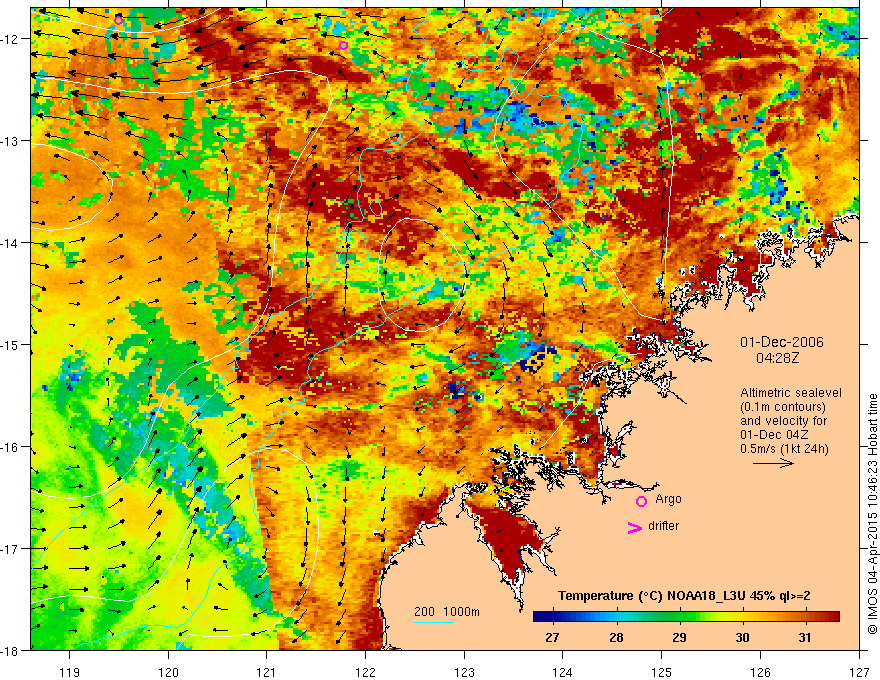Click latitude axis label '-16'
Screen dimensions: 880x680
pos(10,447)
